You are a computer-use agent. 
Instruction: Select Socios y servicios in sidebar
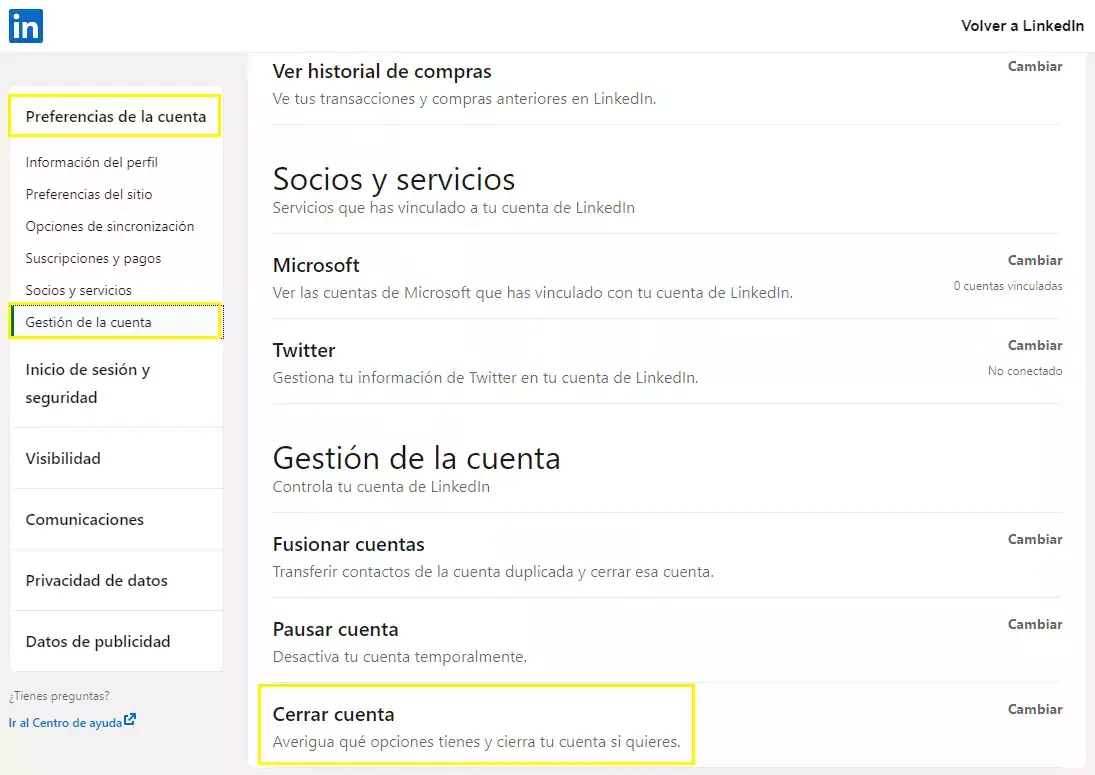click(78, 290)
